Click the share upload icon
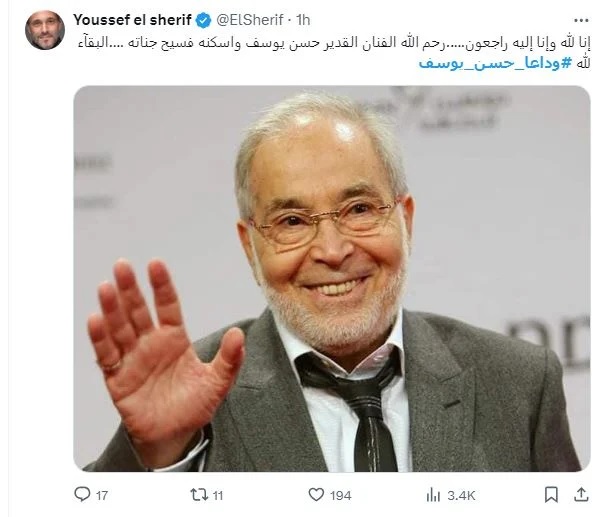Image resolution: width=605 pixels, height=517 pixels. click(x=581, y=495)
